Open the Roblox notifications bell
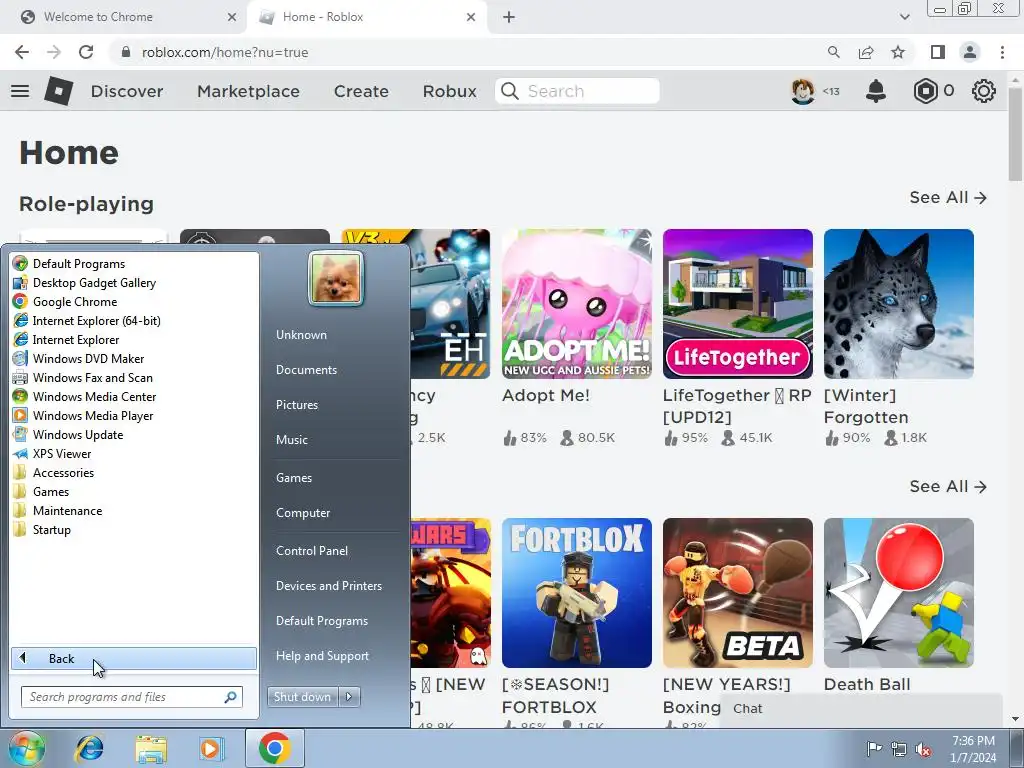Image resolution: width=1024 pixels, height=768 pixels. click(x=876, y=91)
